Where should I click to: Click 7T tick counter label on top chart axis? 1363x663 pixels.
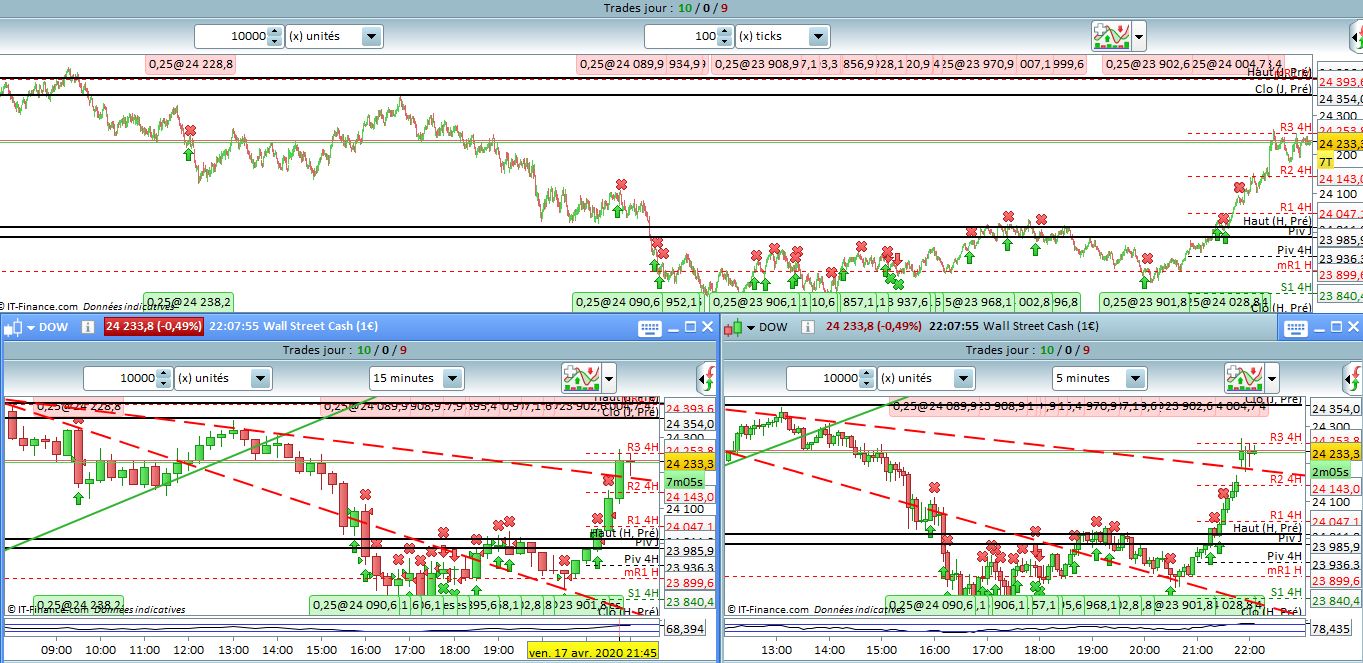1325,162
